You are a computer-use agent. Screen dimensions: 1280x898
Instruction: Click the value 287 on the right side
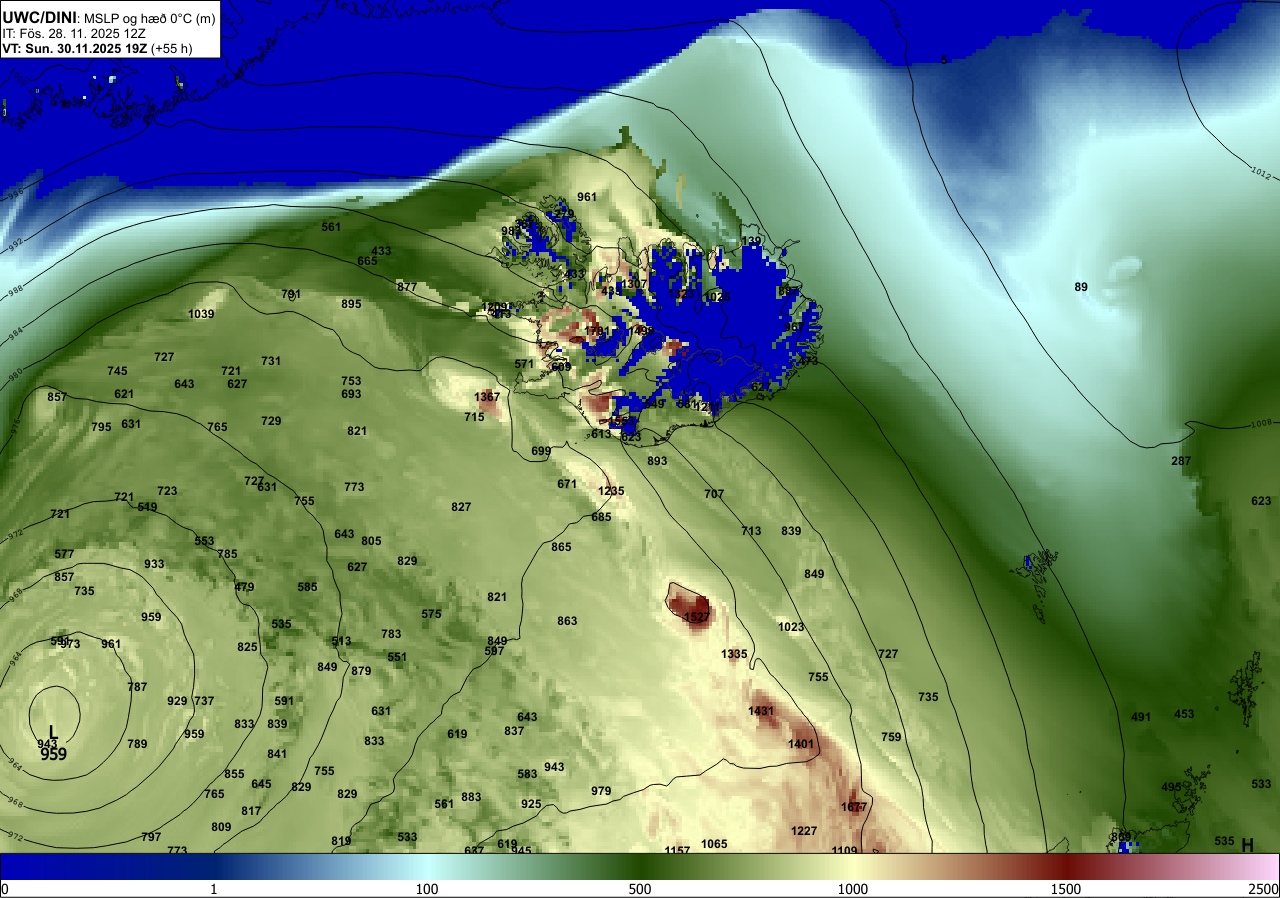coord(1181,461)
